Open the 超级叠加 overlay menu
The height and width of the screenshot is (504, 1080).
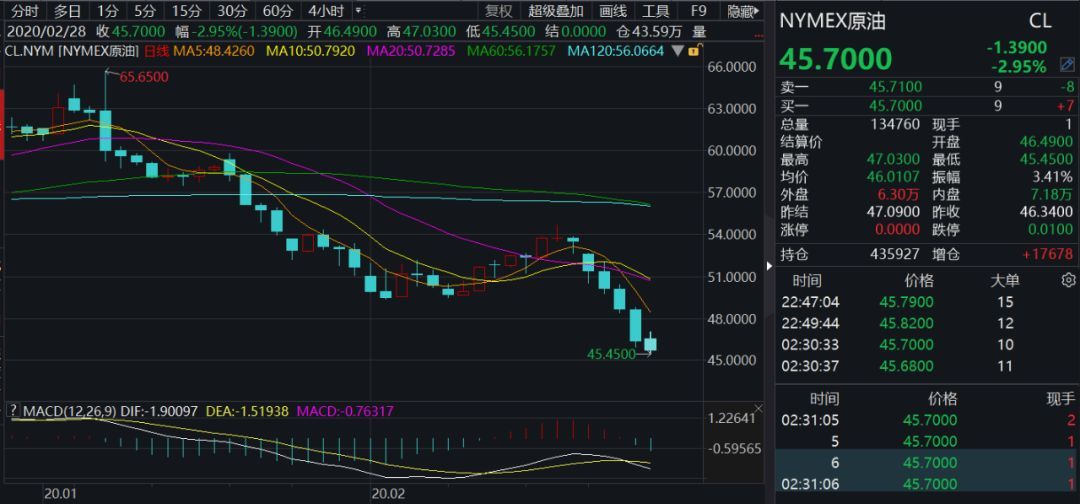pyautogui.click(x=556, y=11)
